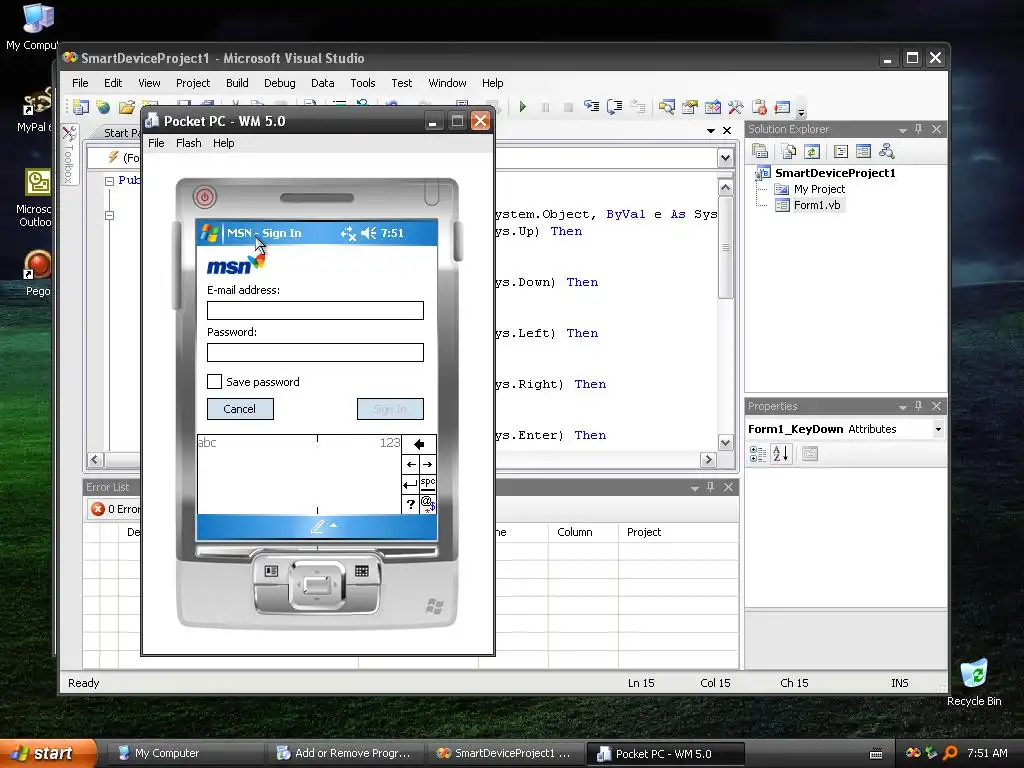The image size is (1024, 768).
Task: Open the method dropdown above the code editor
Action: pyautogui.click(x=725, y=158)
